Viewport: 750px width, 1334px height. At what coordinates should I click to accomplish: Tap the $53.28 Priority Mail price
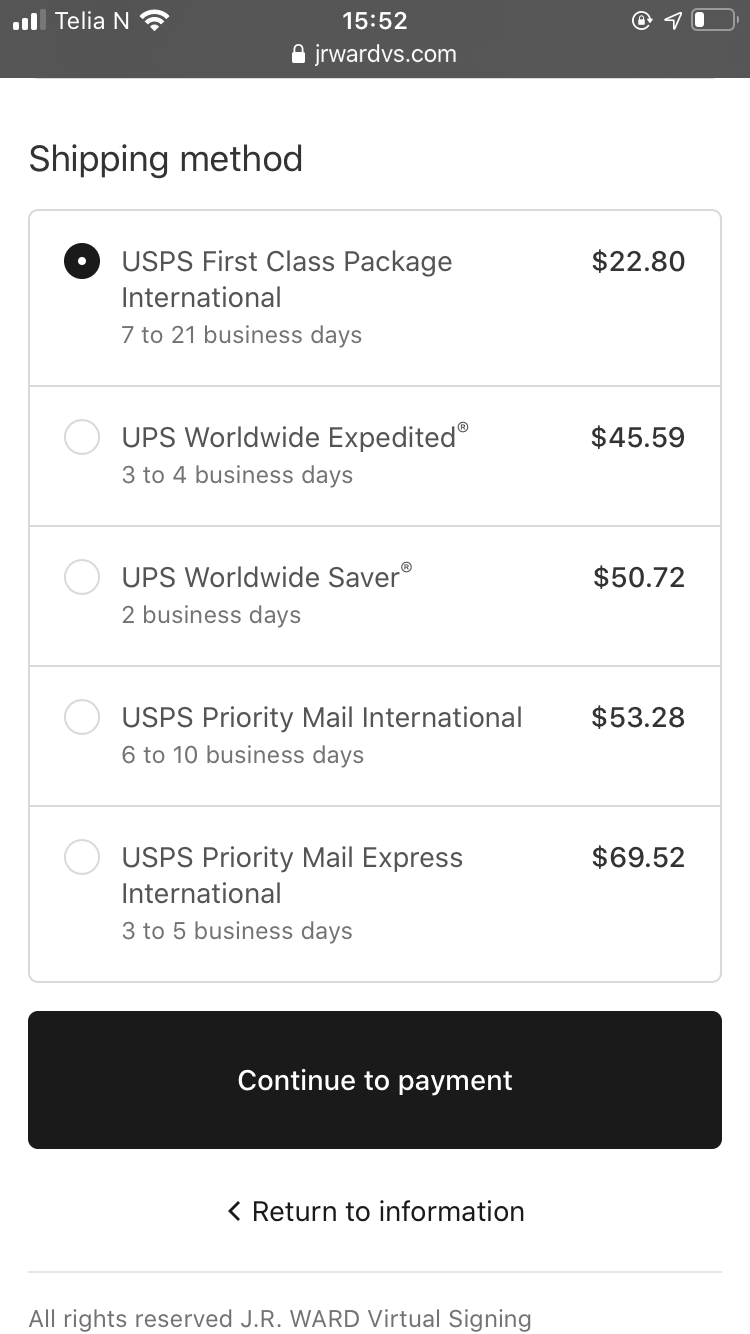click(638, 717)
